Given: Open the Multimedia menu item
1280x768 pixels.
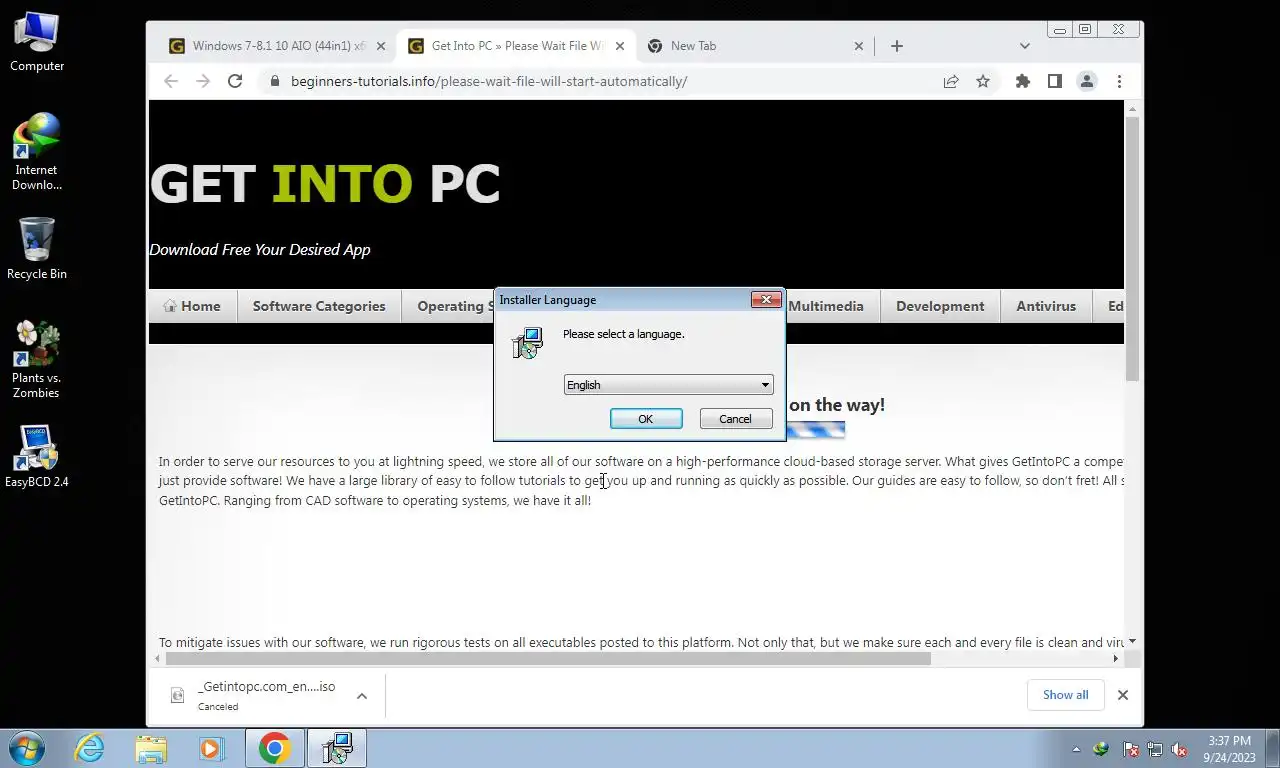Looking at the screenshot, I should tap(825, 306).
